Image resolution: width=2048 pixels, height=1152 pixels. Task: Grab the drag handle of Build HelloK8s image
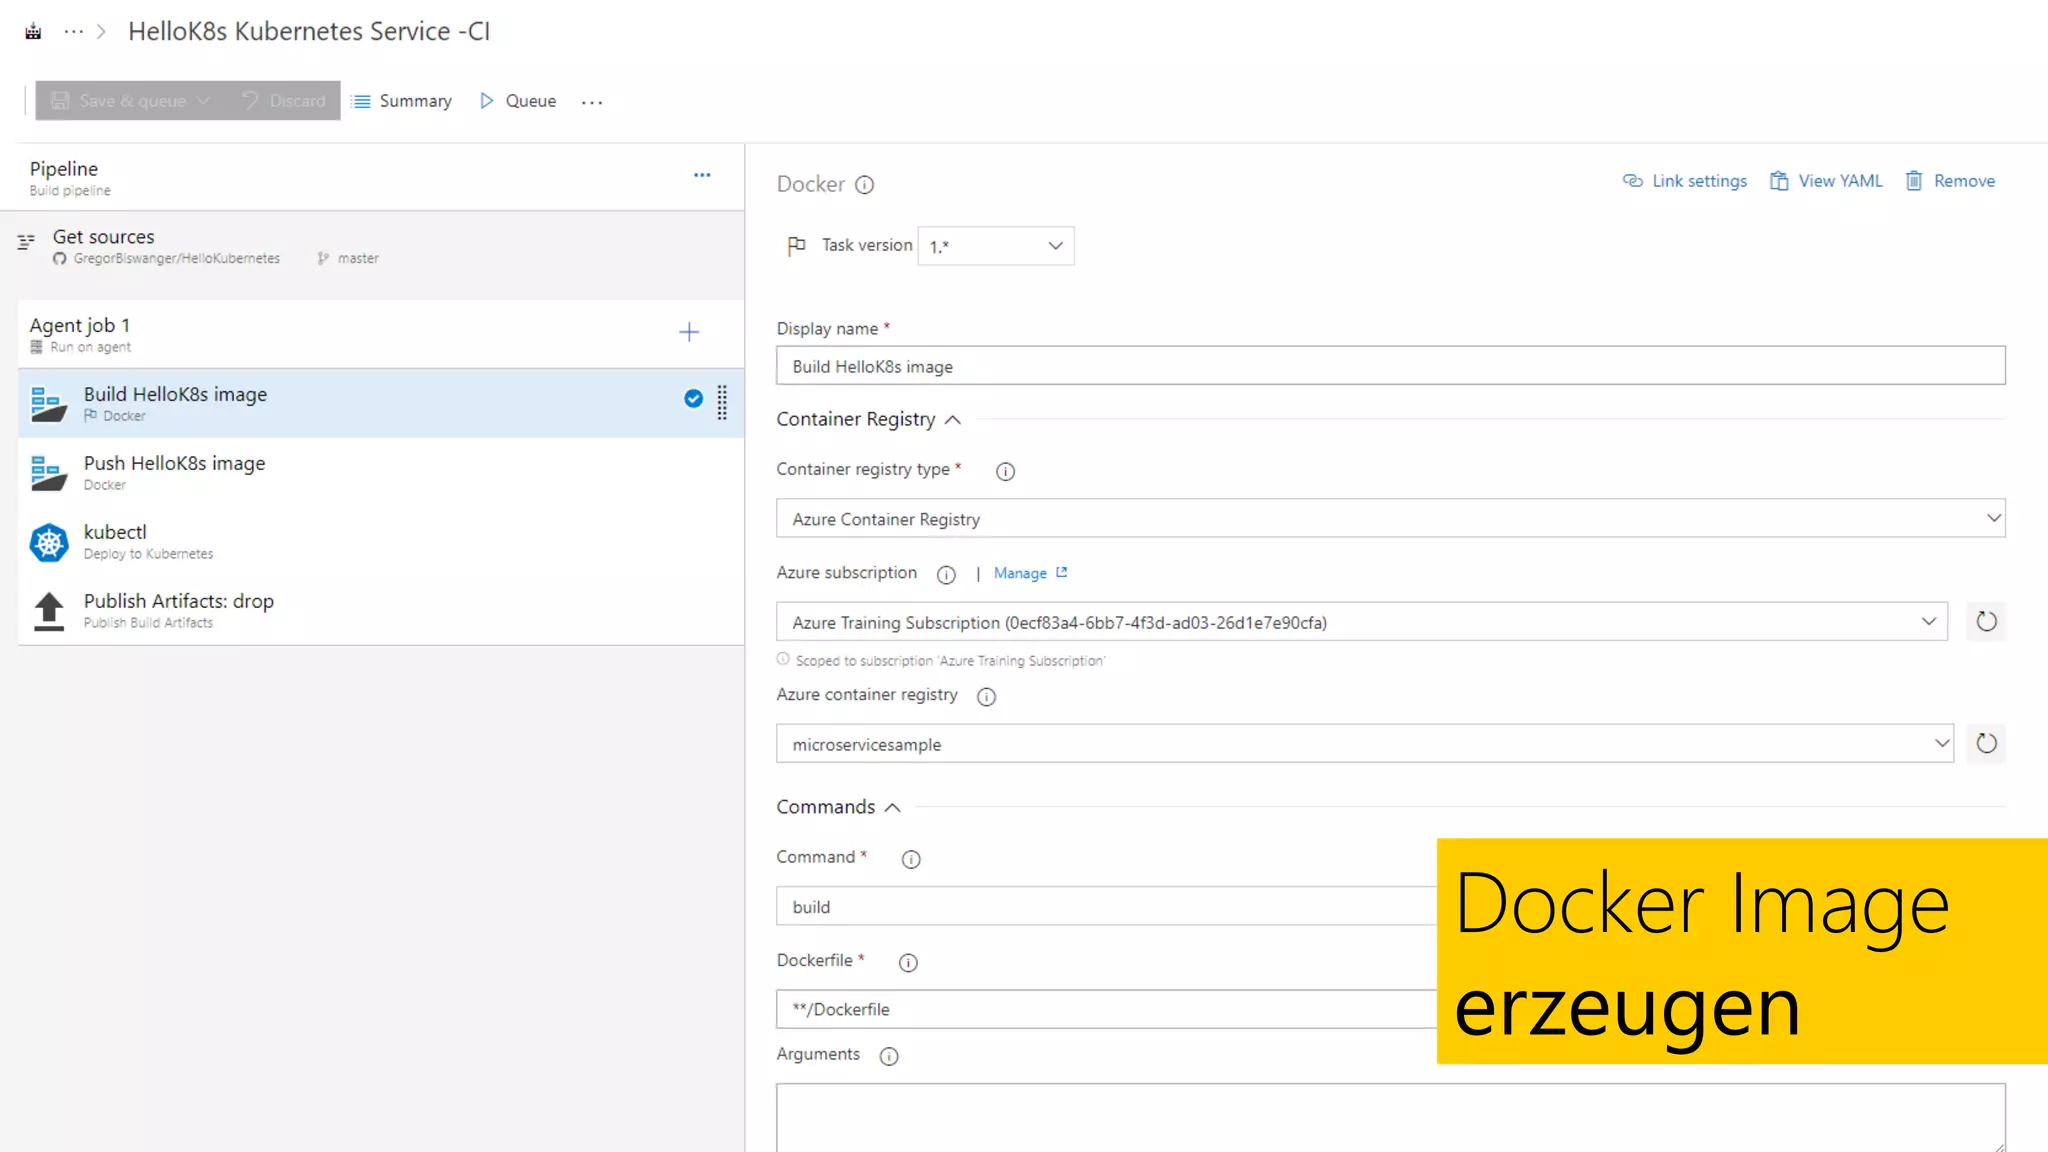[x=722, y=402]
